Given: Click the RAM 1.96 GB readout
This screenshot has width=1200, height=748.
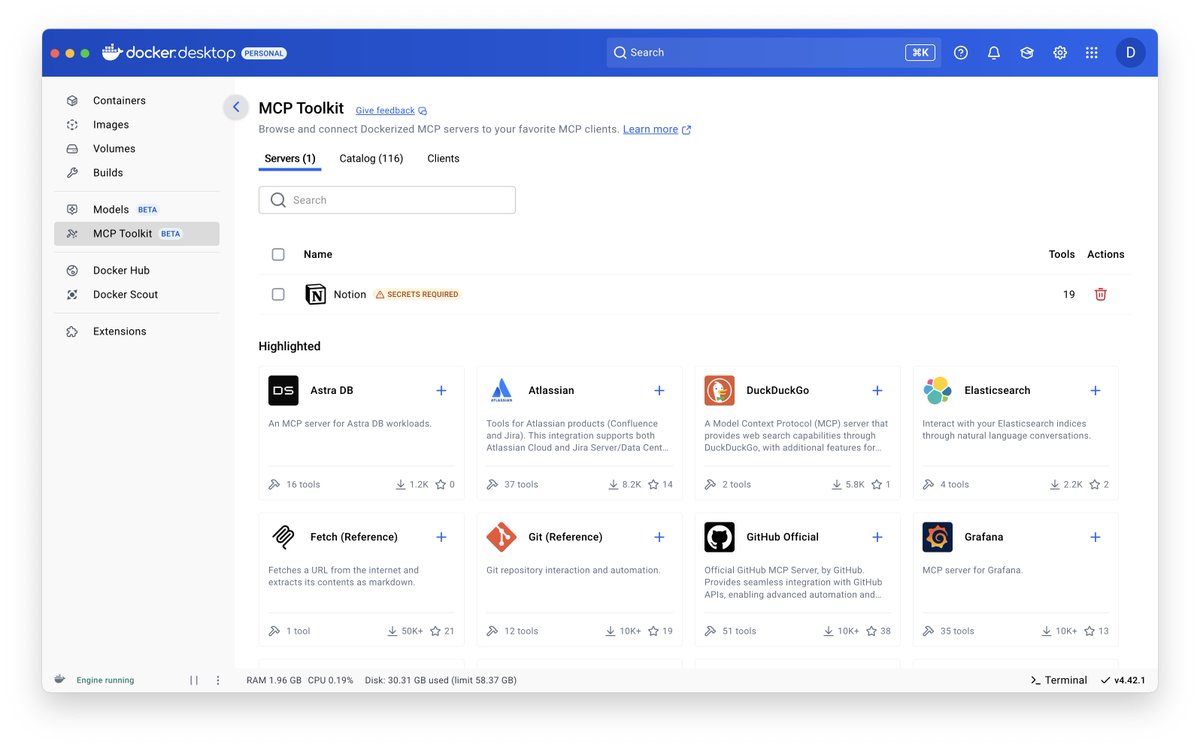Looking at the screenshot, I should 274,680.
